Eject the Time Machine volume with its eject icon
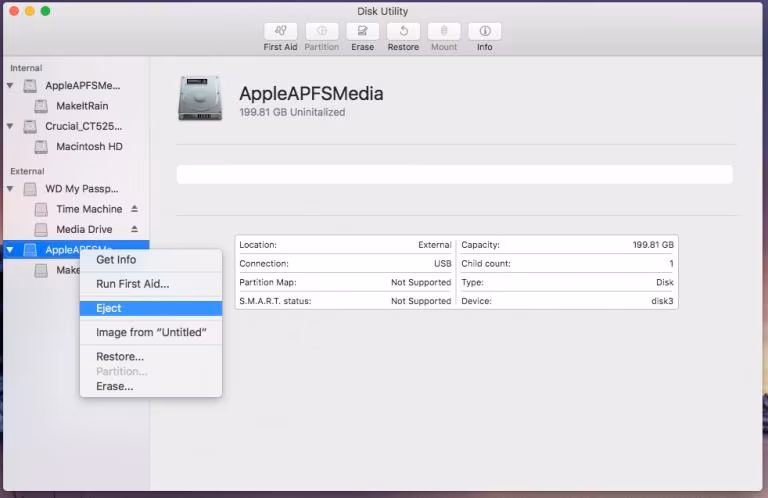Screen dimensions: 768x498 tap(135, 209)
